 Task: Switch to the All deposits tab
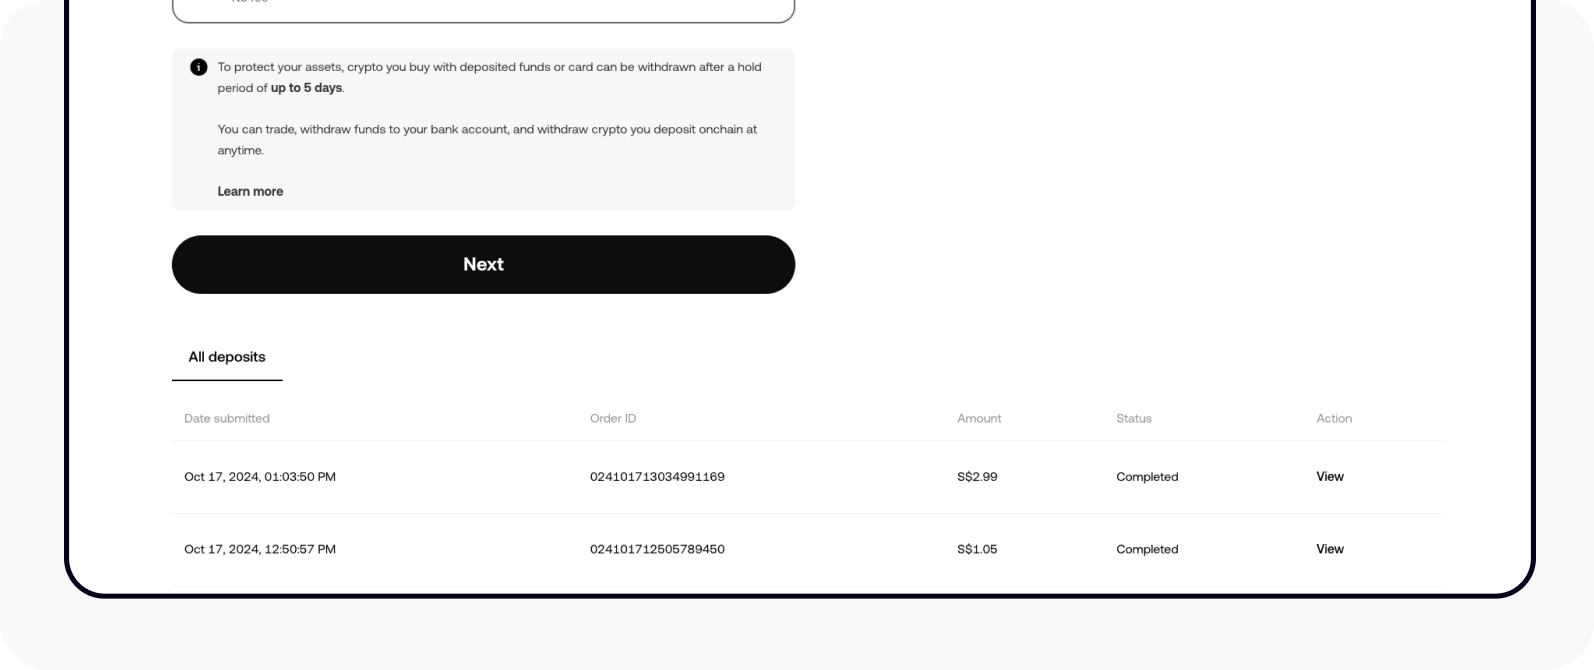pyautogui.click(x=226, y=357)
